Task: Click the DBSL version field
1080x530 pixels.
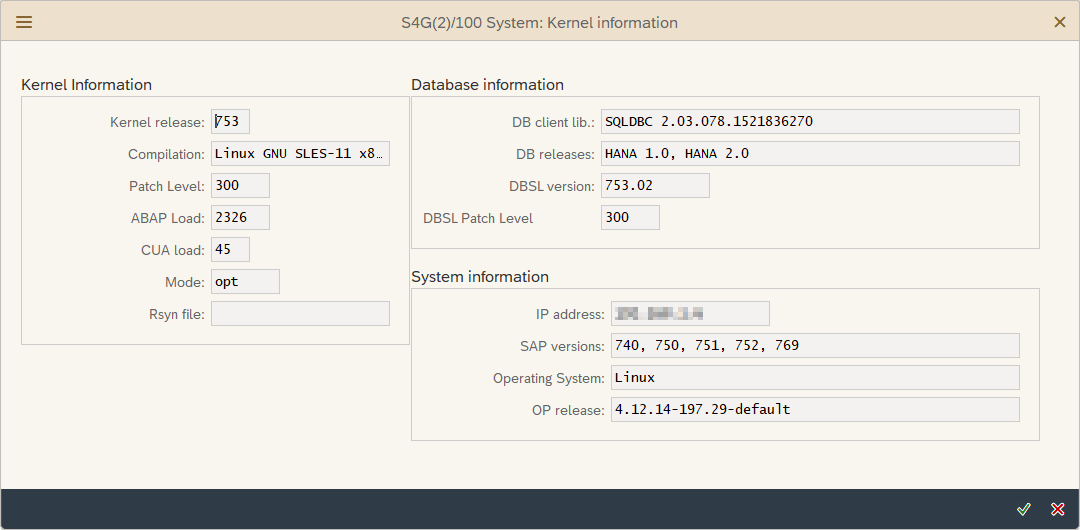Action: [x=655, y=186]
